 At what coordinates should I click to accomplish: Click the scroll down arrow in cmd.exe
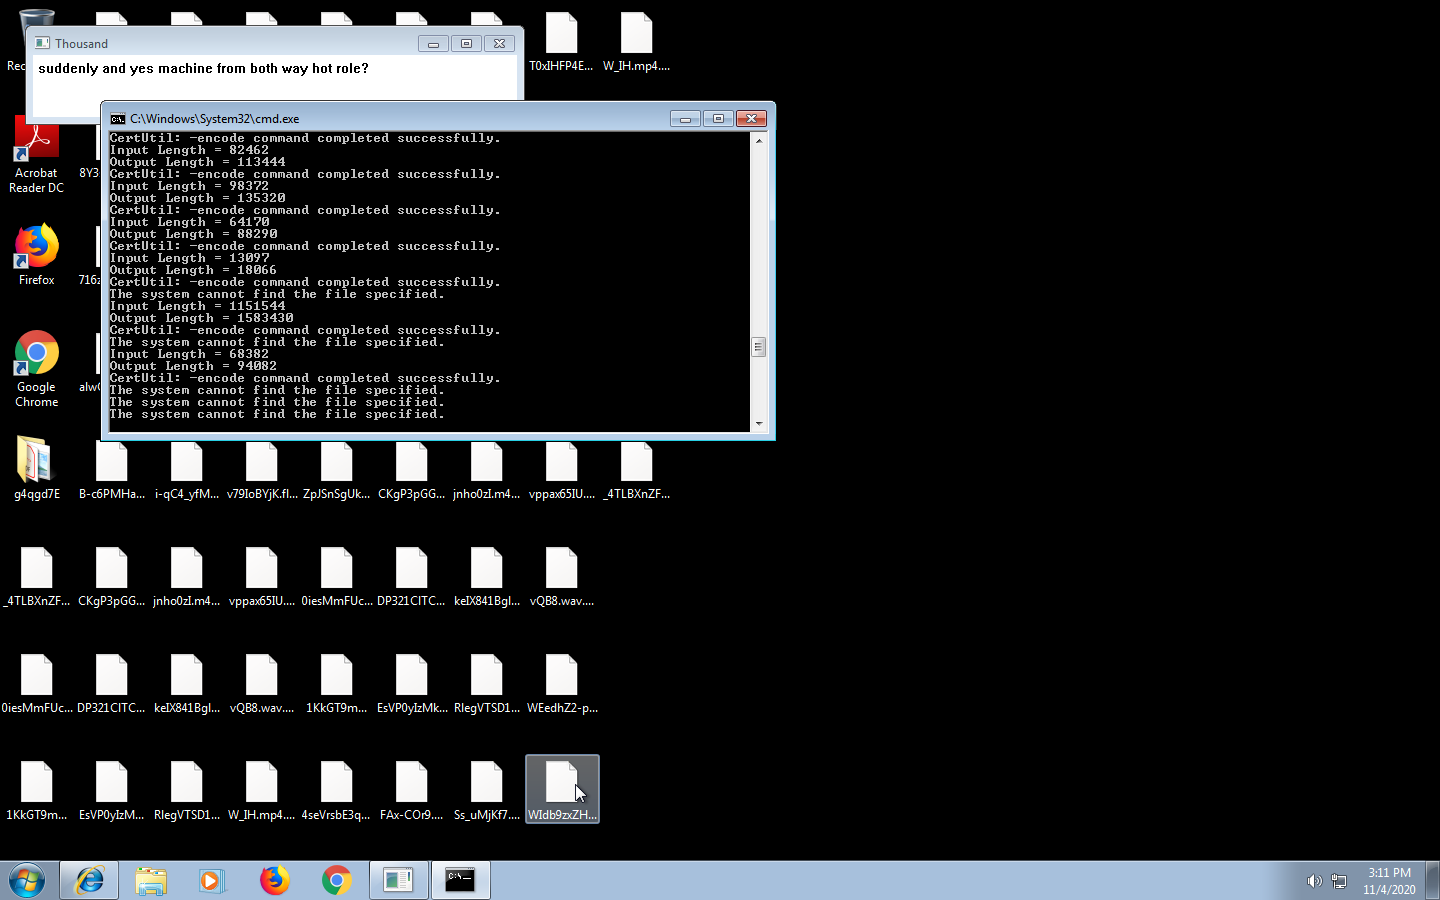click(759, 424)
